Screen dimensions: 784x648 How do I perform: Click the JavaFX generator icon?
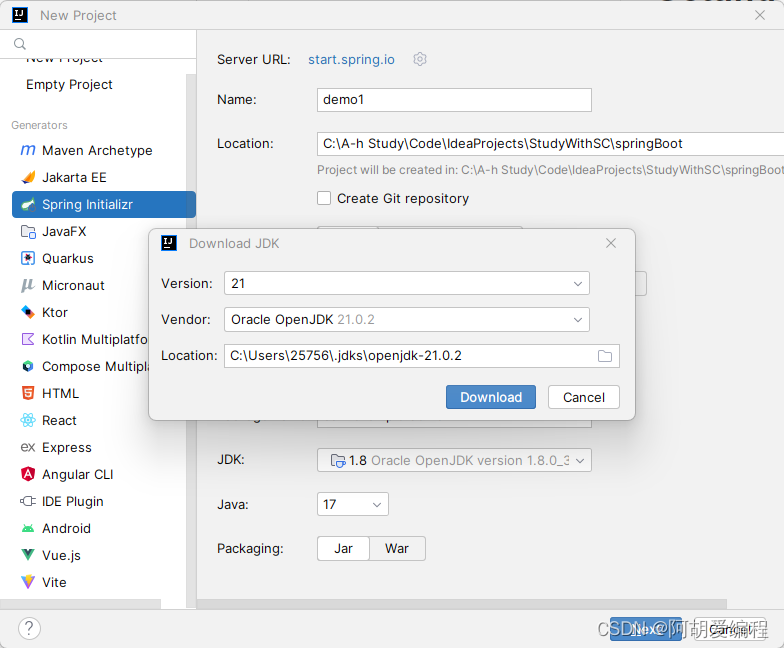click(x=28, y=232)
